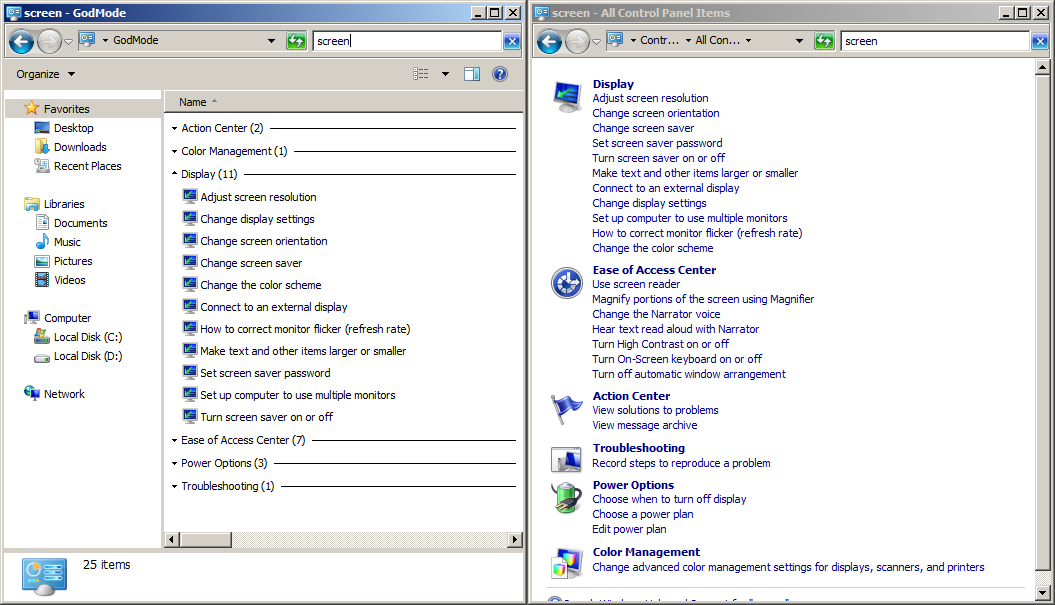Select Downloads in Favorites
Screen dimensions: 1055x605
pos(80,147)
